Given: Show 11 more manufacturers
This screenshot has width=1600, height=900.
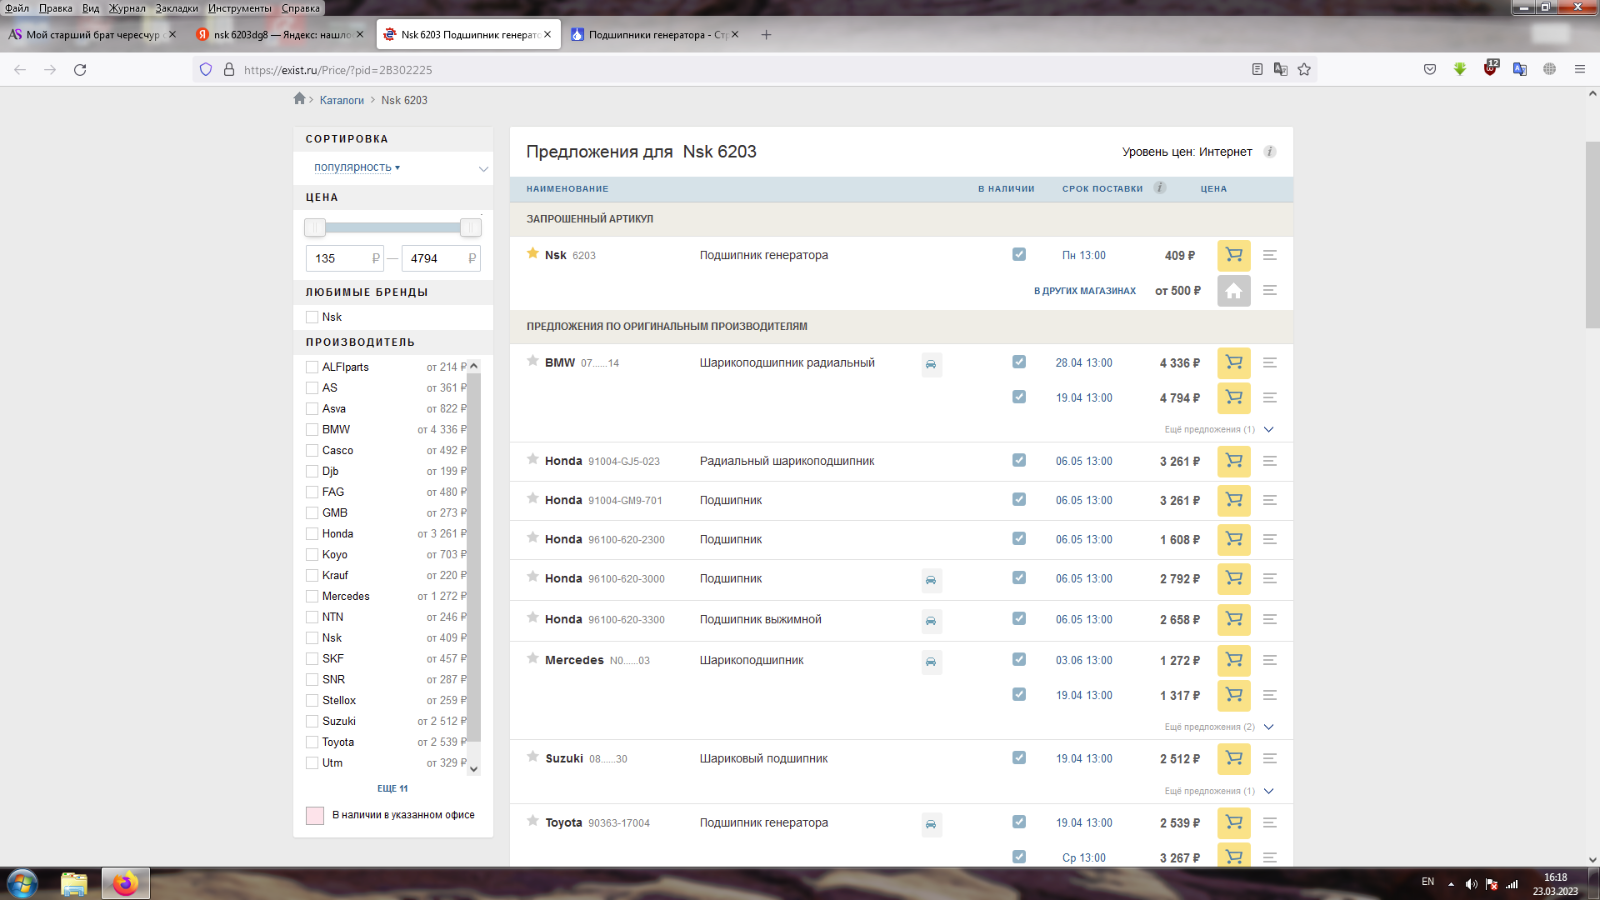Looking at the screenshot, I should coord(392,789).
